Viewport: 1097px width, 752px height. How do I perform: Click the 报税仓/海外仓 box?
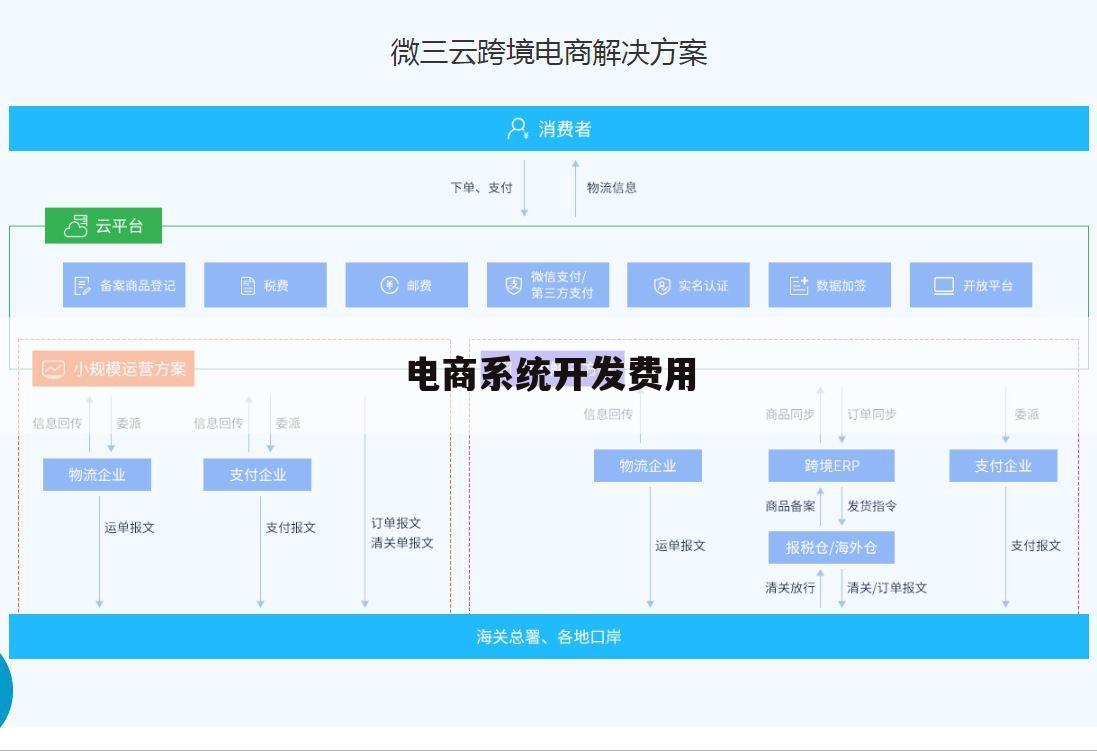pos(831,548)
